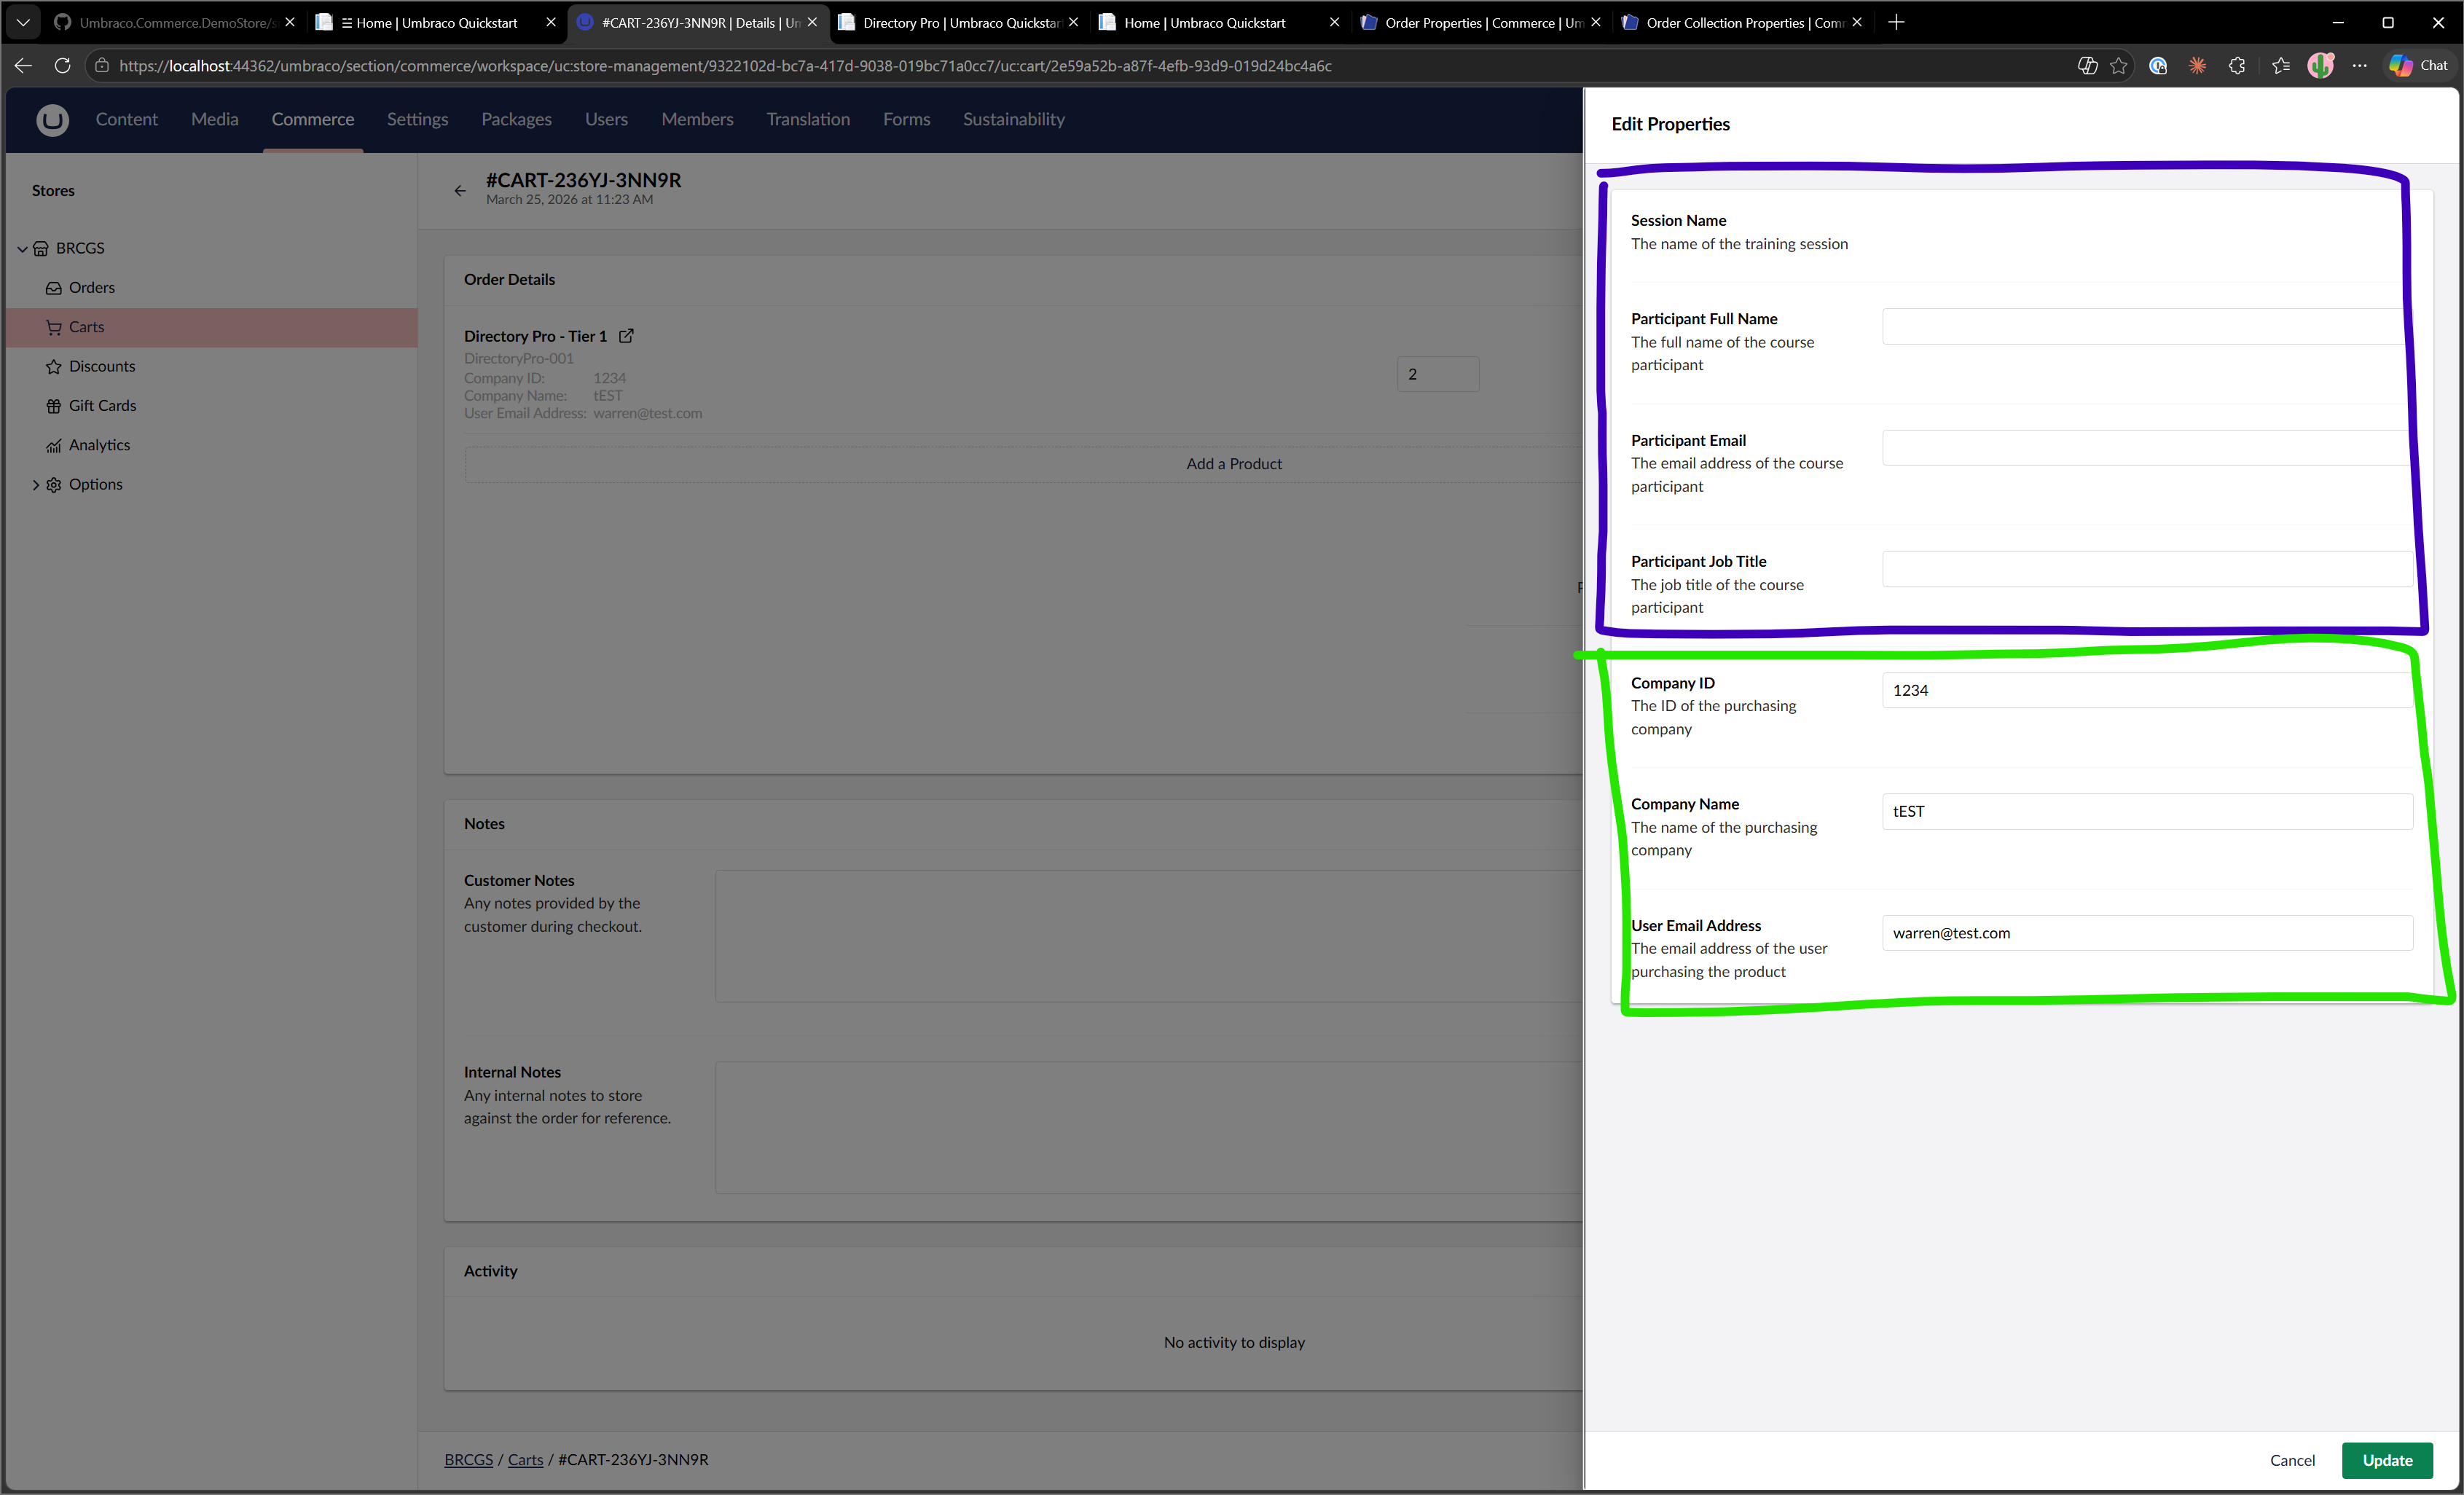Click the Participant Full Name field
Screen dimensions: 2464x1495
tap(2145, 327)
